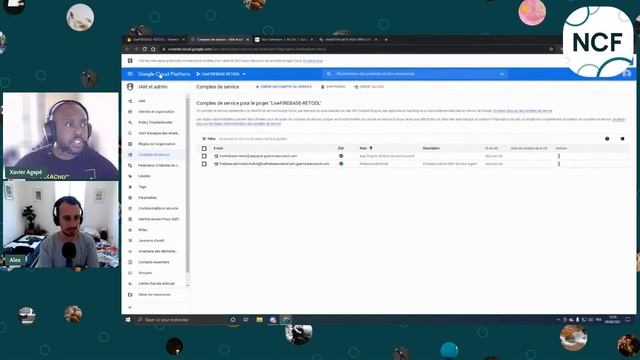Click the Google Cloud Platform logo text

(164, 74)
